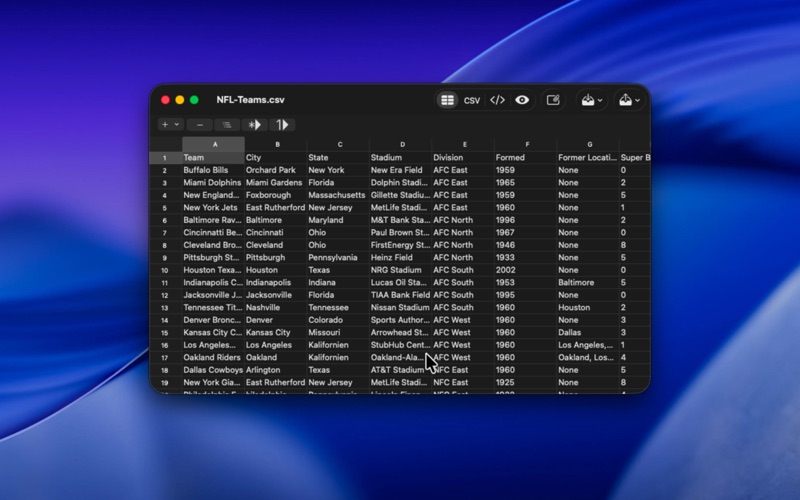Select the 'Pennsylvania' cell in row 9
The width and height of the screenshot is (800, 500).
pyautogui.click(x=339, y=258)
